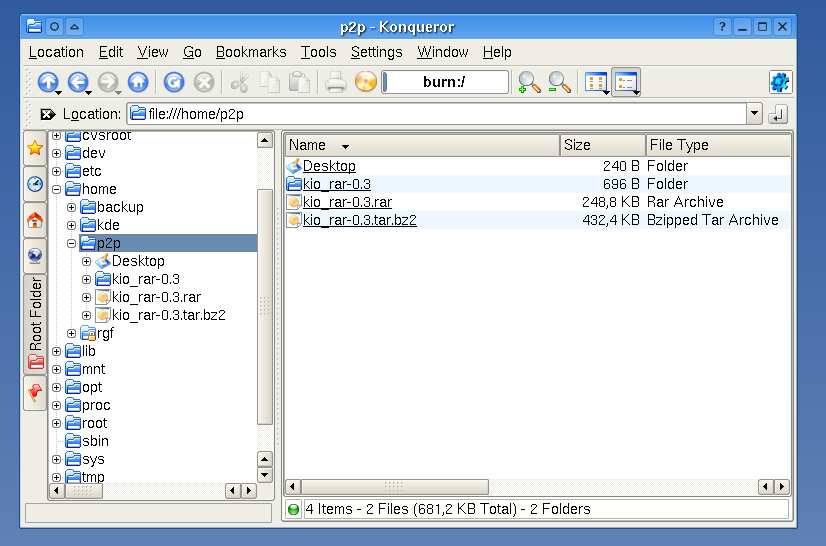Expand the rgf tree node
The width and height of the screenshot is (826, 546).
[x=71, y=333]
